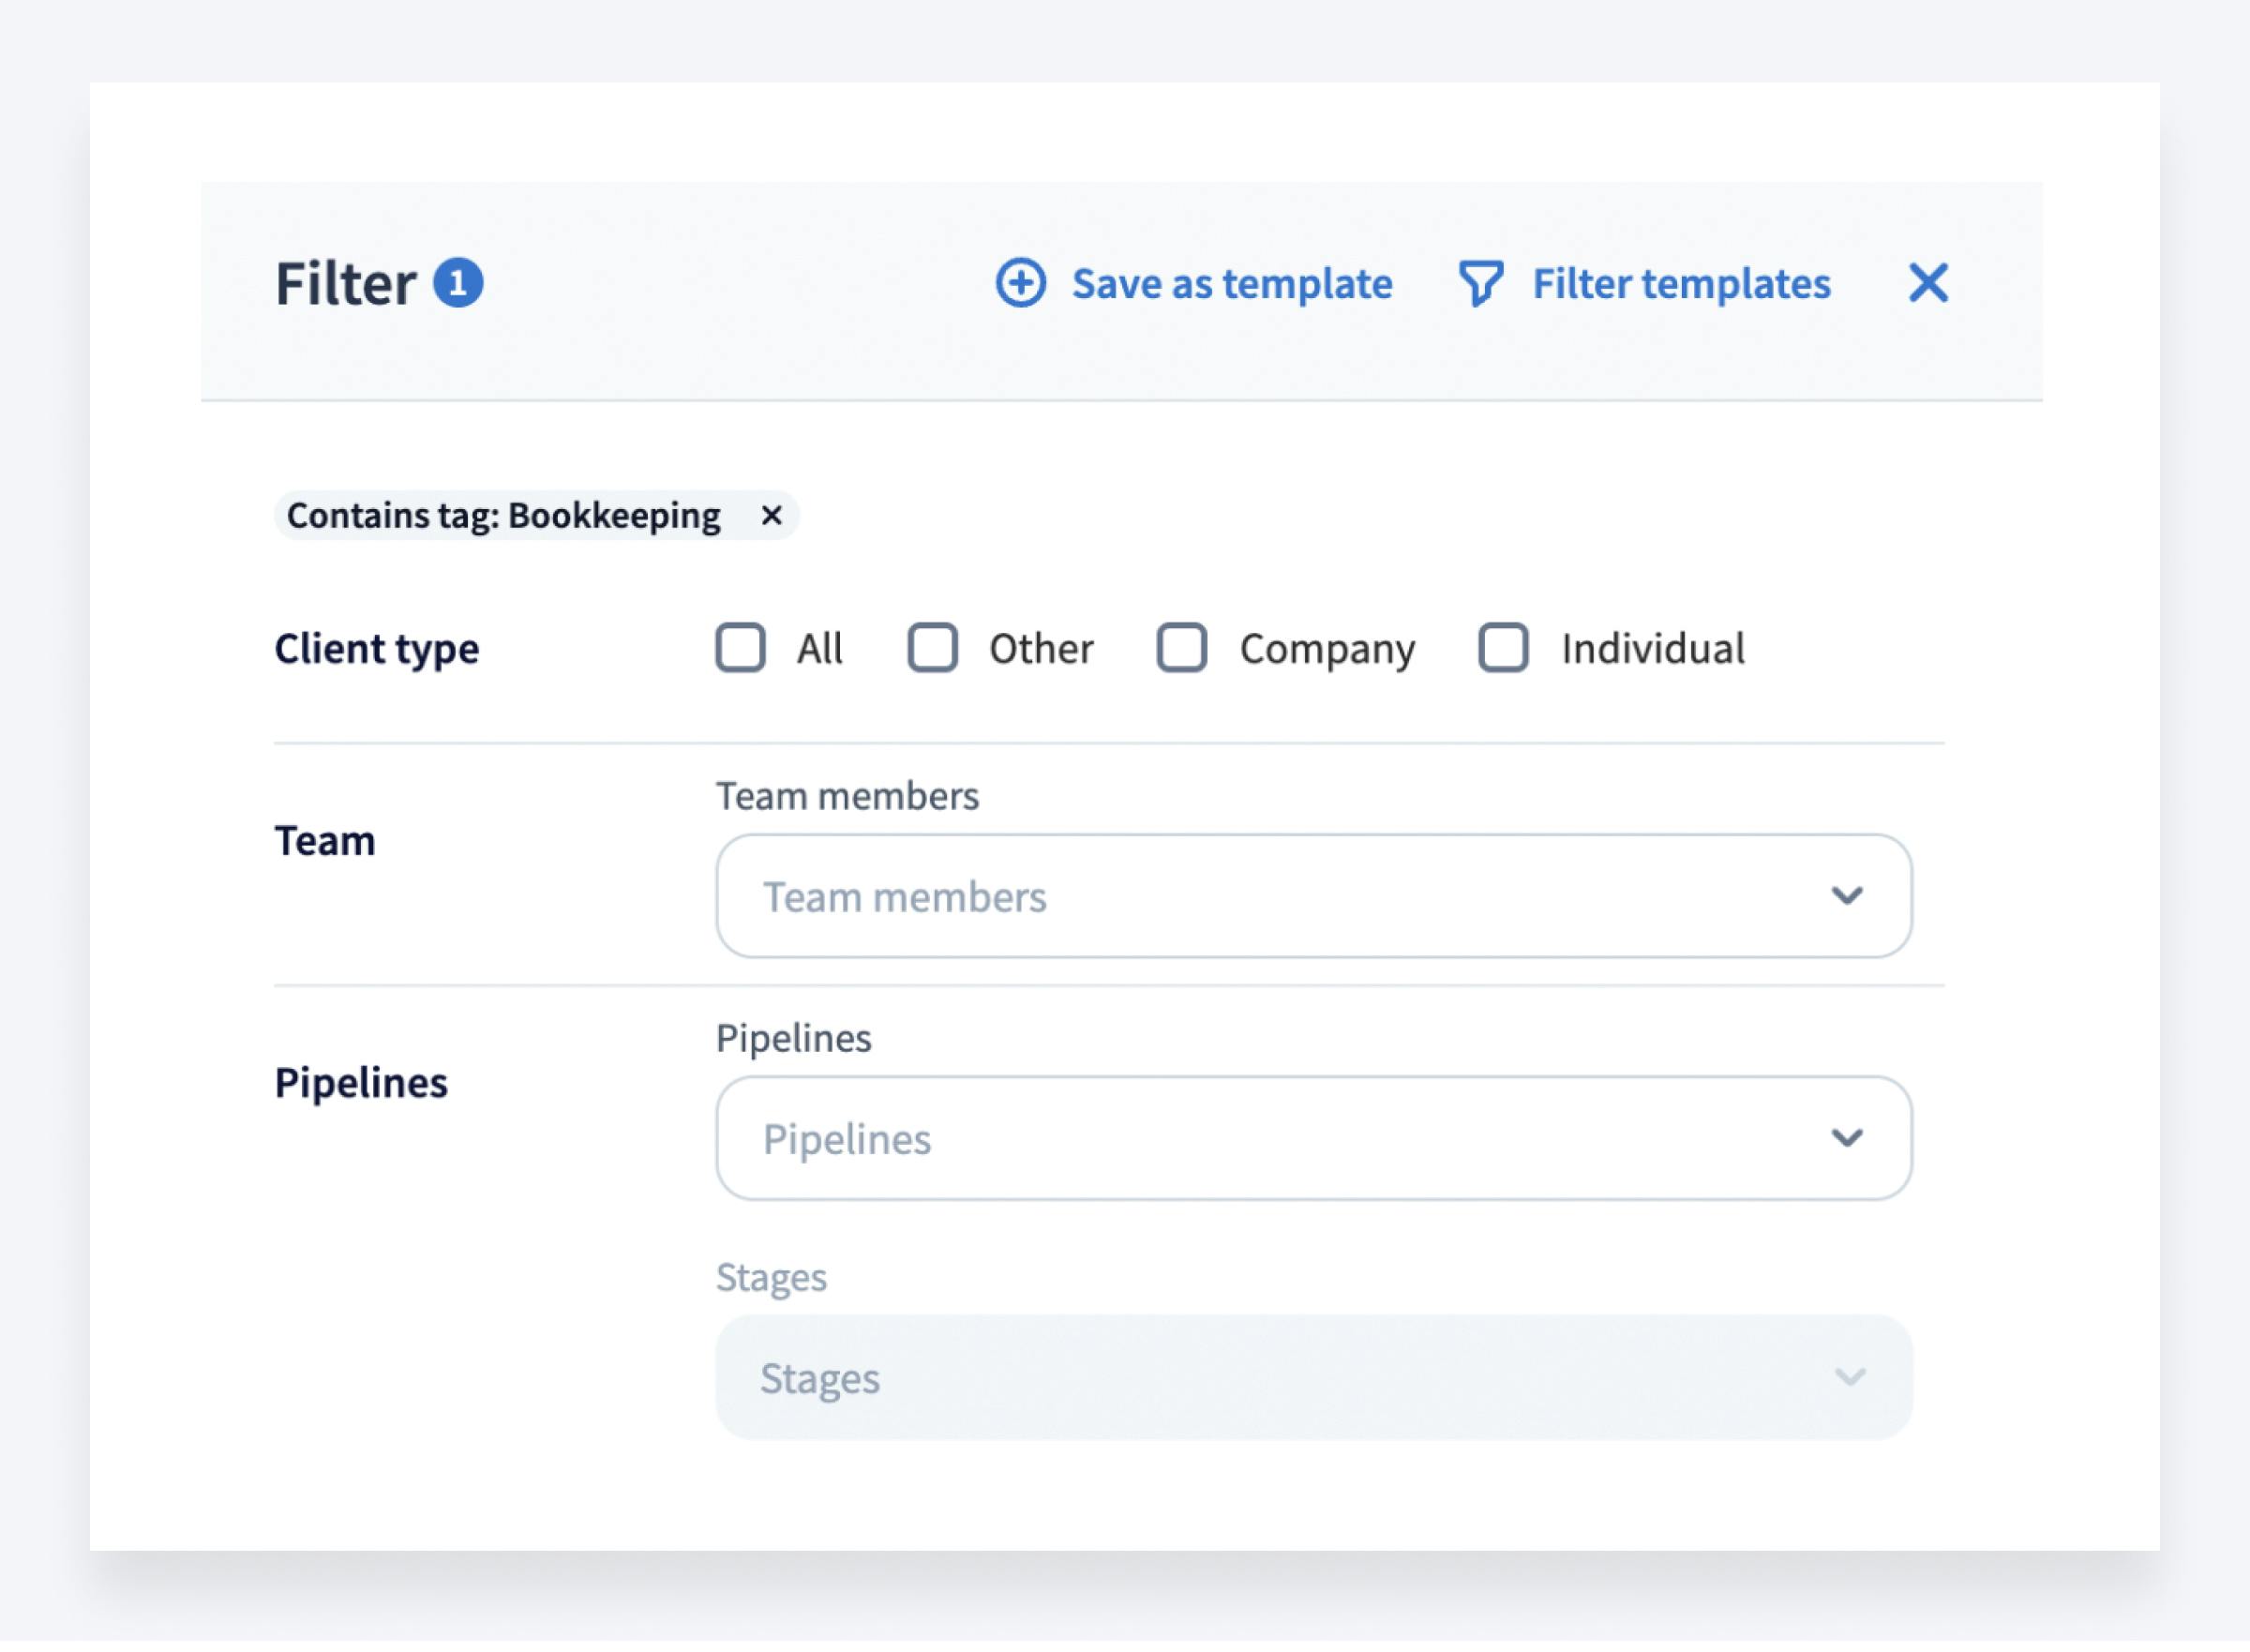Enable the Company client type checkbox
Screen dimensions: 2250x1652
[x=1181, y=648]
